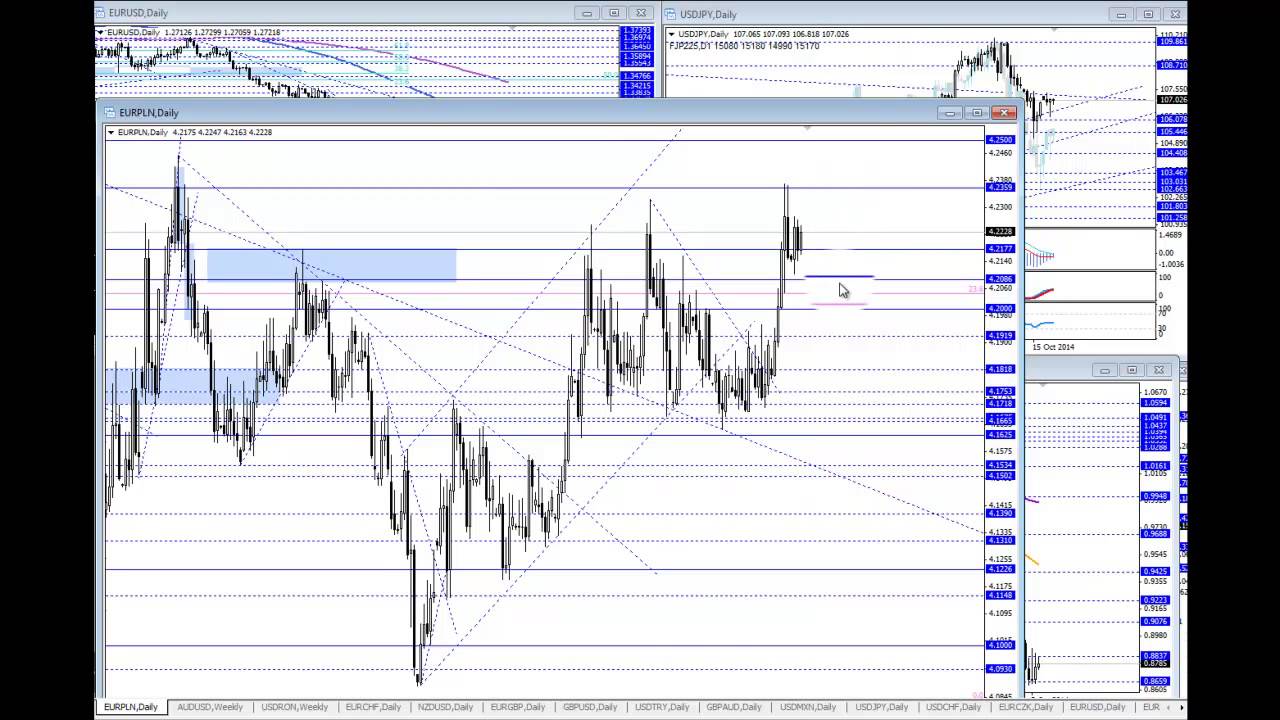This screenshot has width=1280, height=720.
Task: Open the USDRON,Weekly chart tab
Action: [294, 707]
